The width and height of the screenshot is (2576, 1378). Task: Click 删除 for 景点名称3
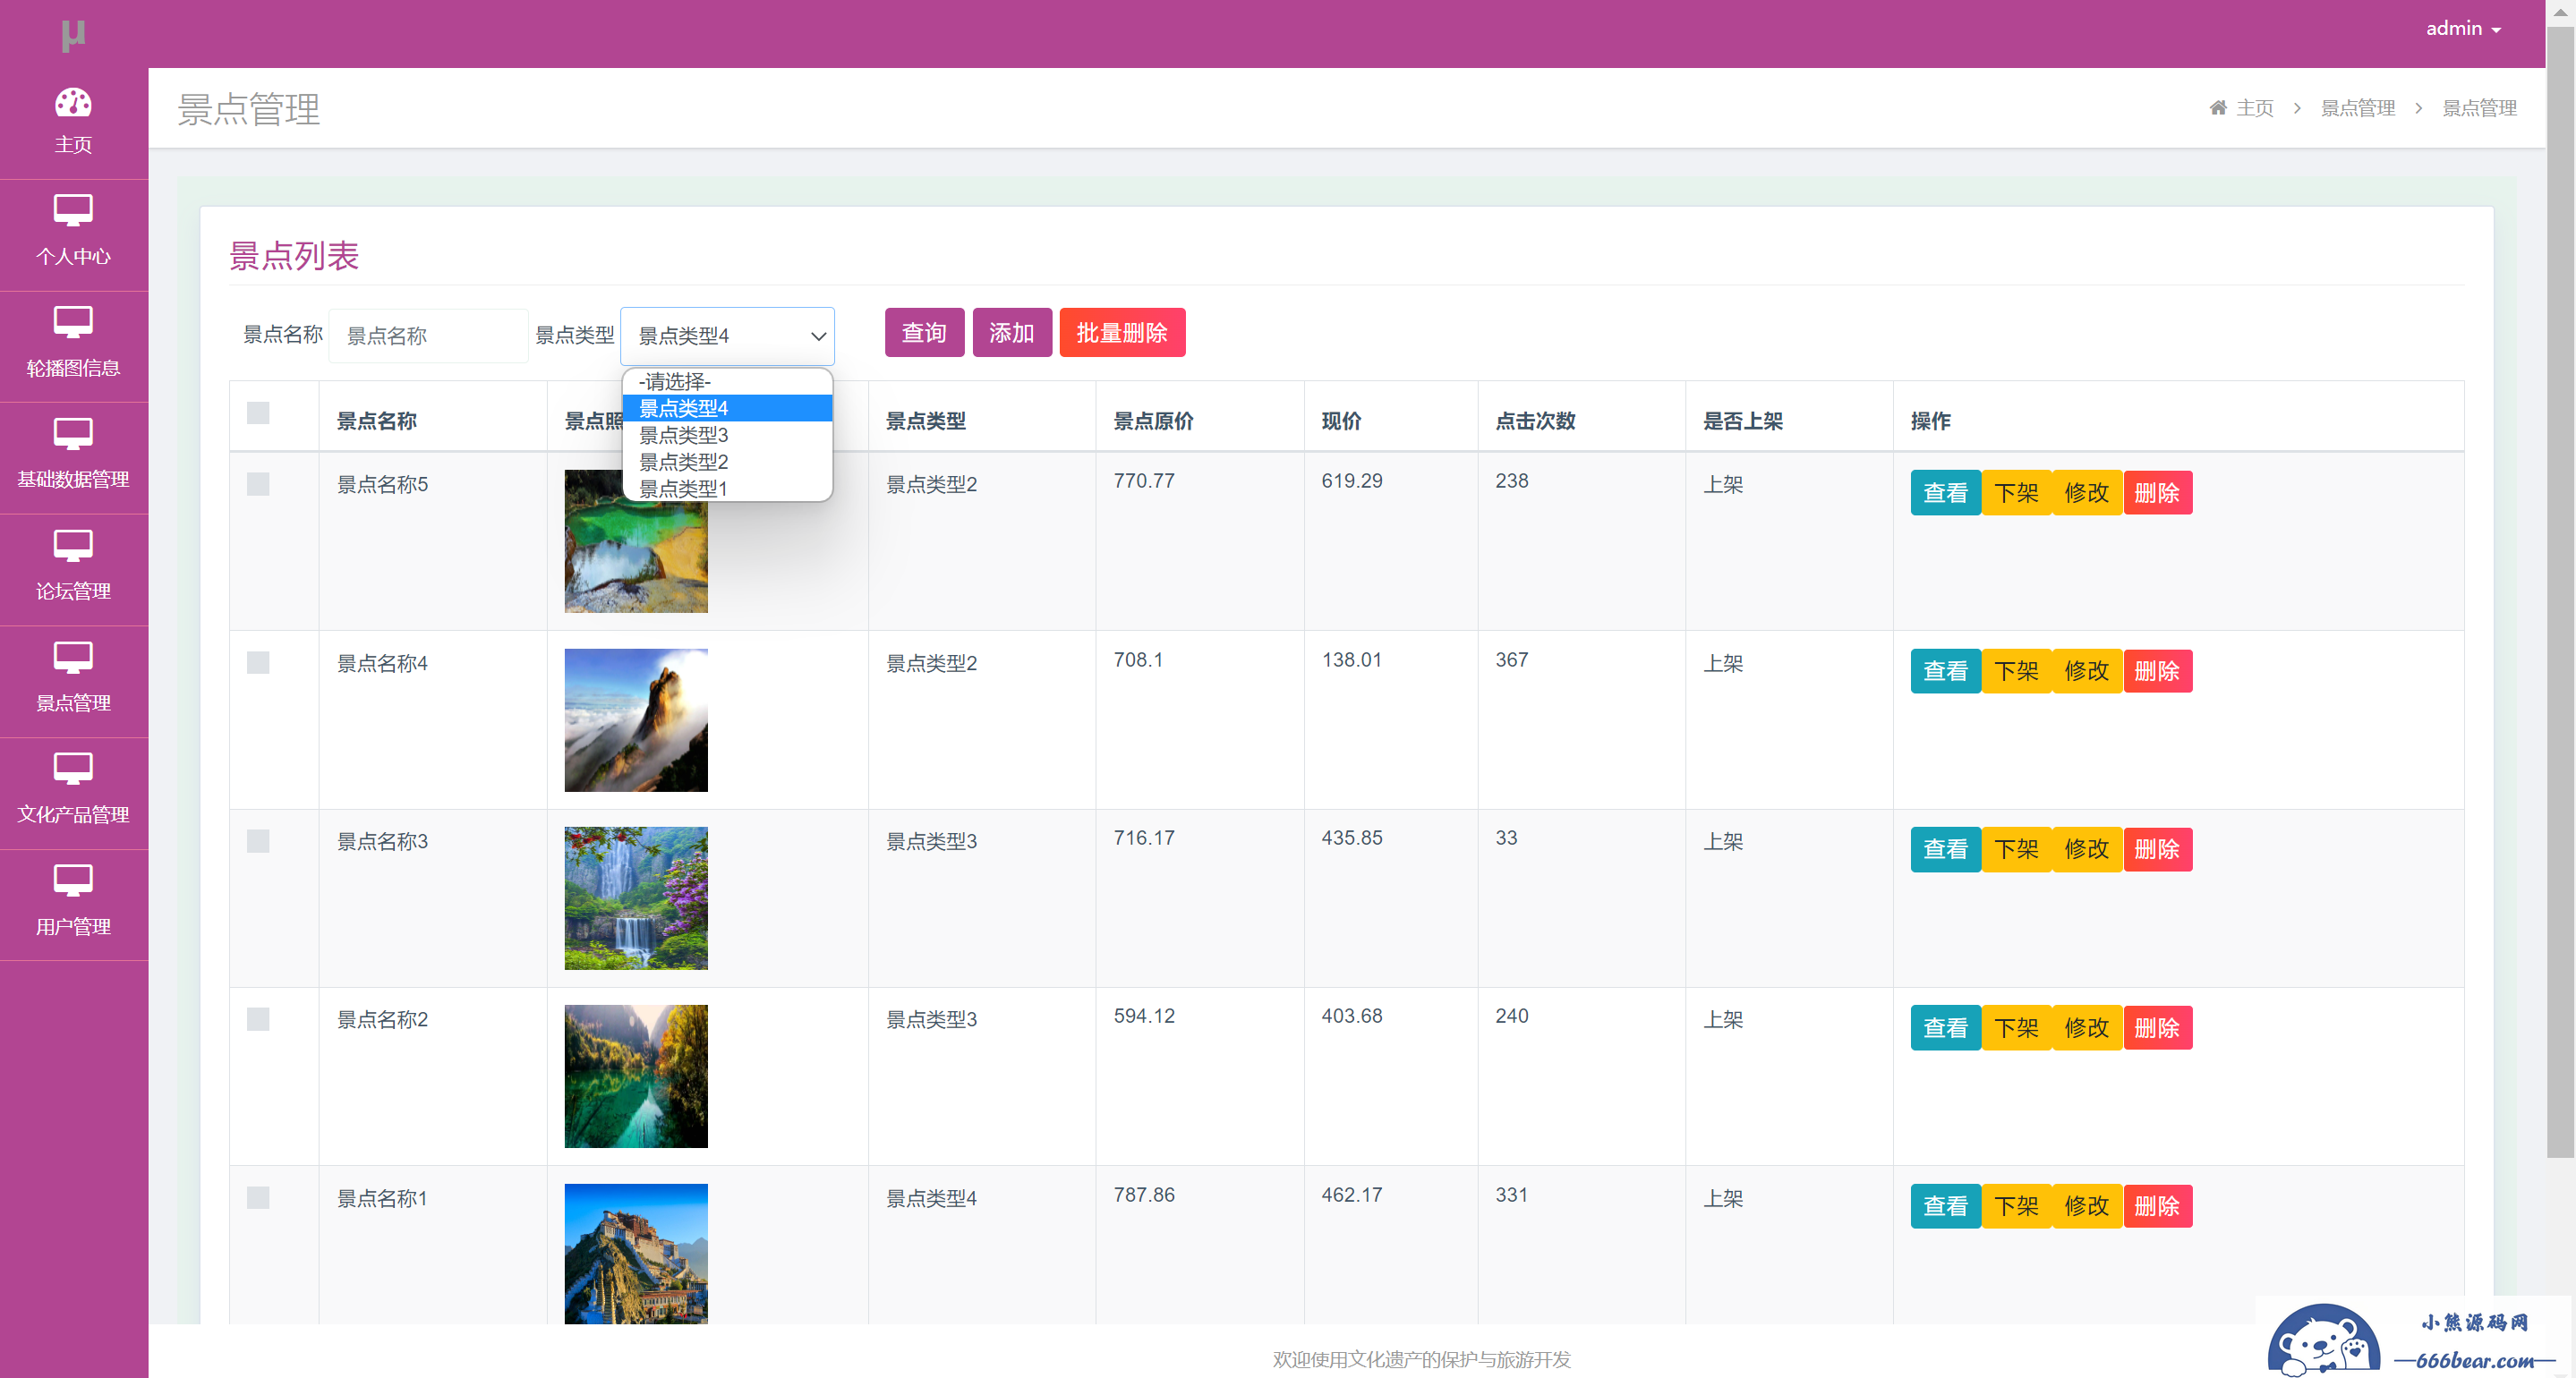(2157, 849)
